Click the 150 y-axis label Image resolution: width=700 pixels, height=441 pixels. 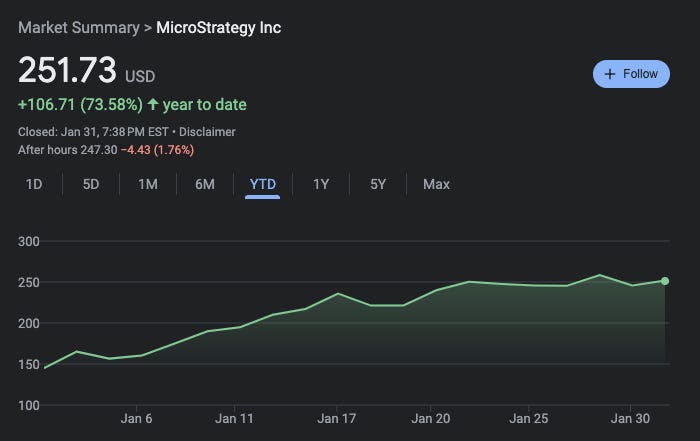[29, 364]
